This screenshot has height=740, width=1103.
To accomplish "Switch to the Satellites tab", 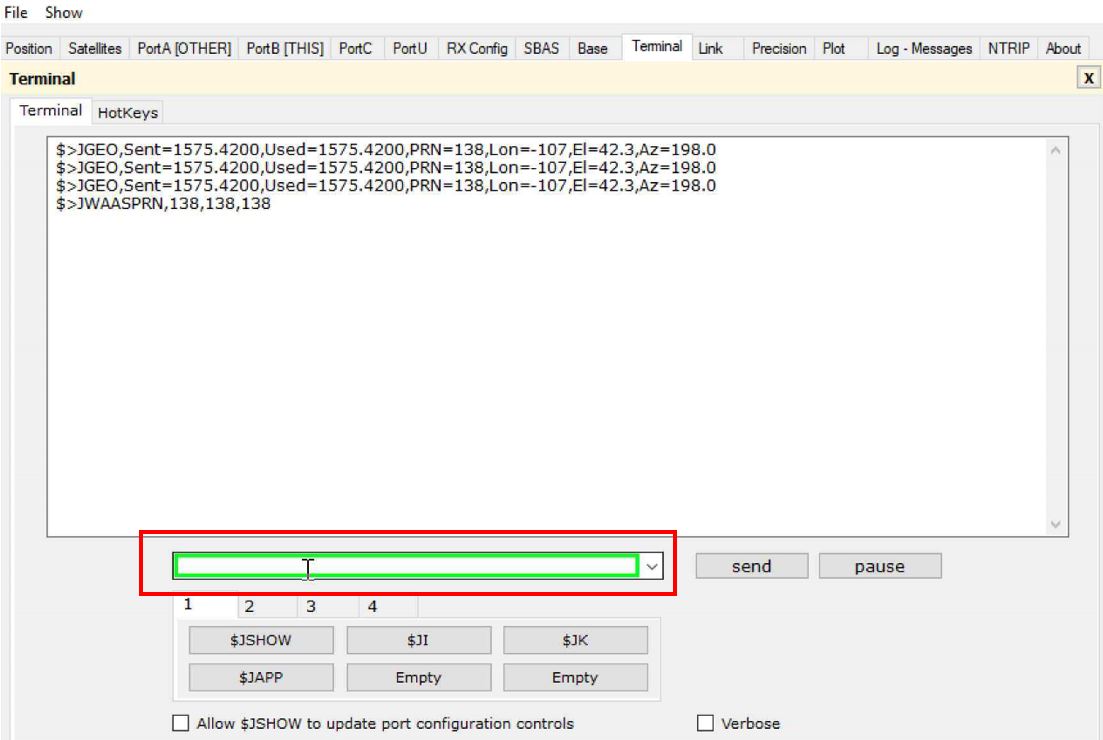I will (x=95, y=49).
